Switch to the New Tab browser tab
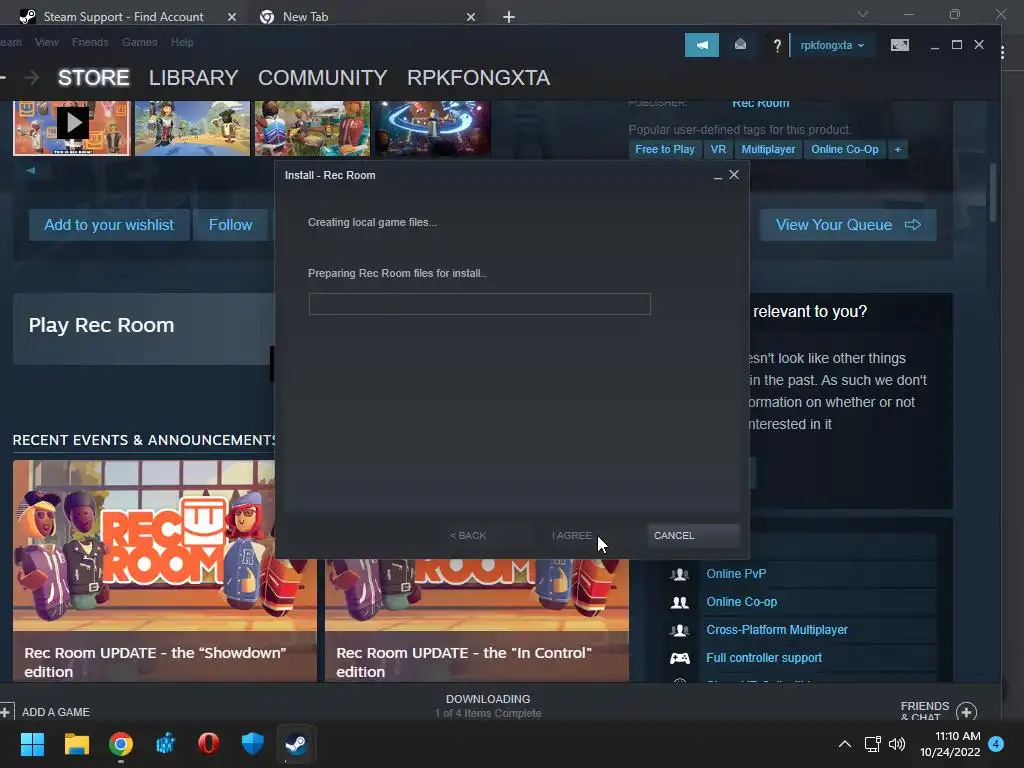The width and height of the screenshot is (1024, 768). [305, 17]
